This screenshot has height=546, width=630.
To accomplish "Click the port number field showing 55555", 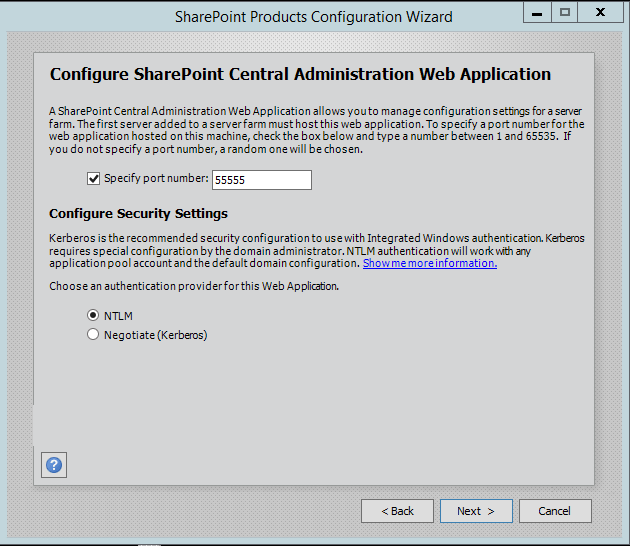I will pos(261,180).
